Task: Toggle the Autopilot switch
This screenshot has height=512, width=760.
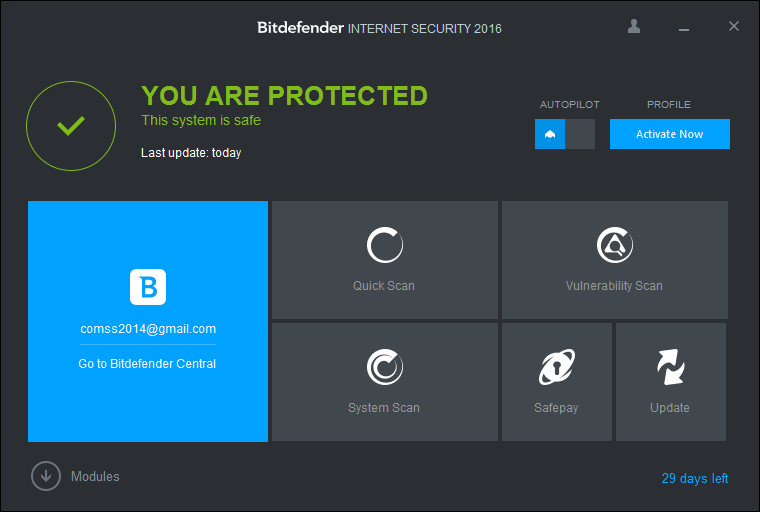Action: pyautogui.click(x=565, y=134)
